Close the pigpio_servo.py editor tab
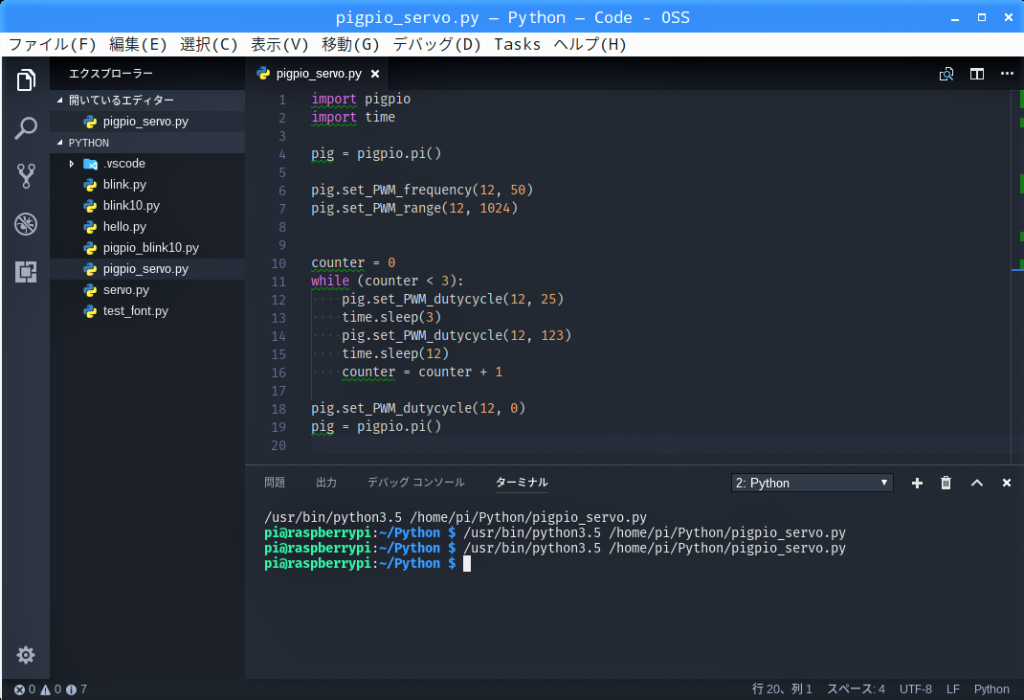Screen dimensions: 1024x700 (375, 74)
